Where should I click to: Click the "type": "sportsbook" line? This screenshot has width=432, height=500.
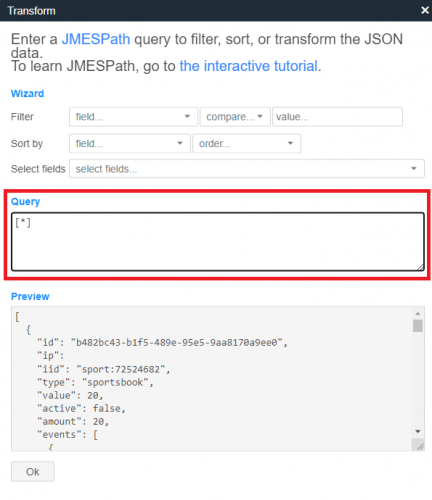pos(95,382)
